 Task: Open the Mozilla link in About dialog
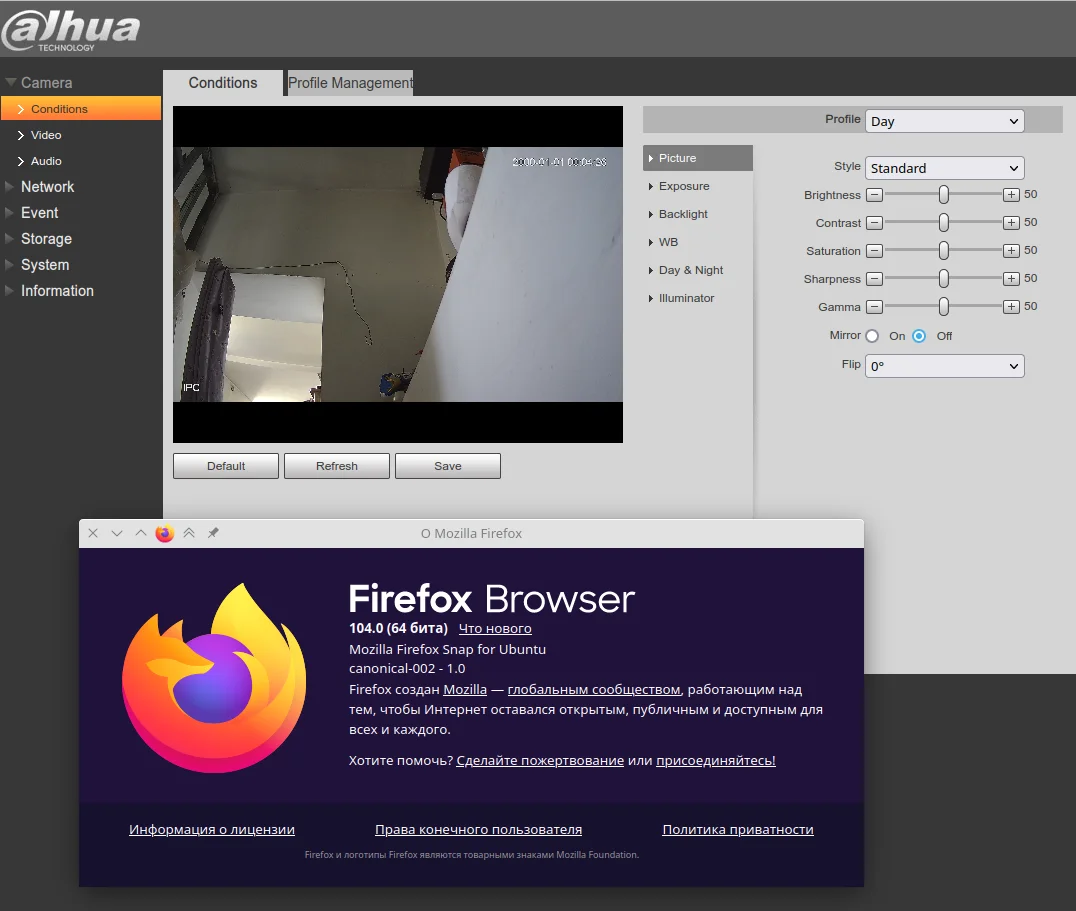(x=465, y=689)
